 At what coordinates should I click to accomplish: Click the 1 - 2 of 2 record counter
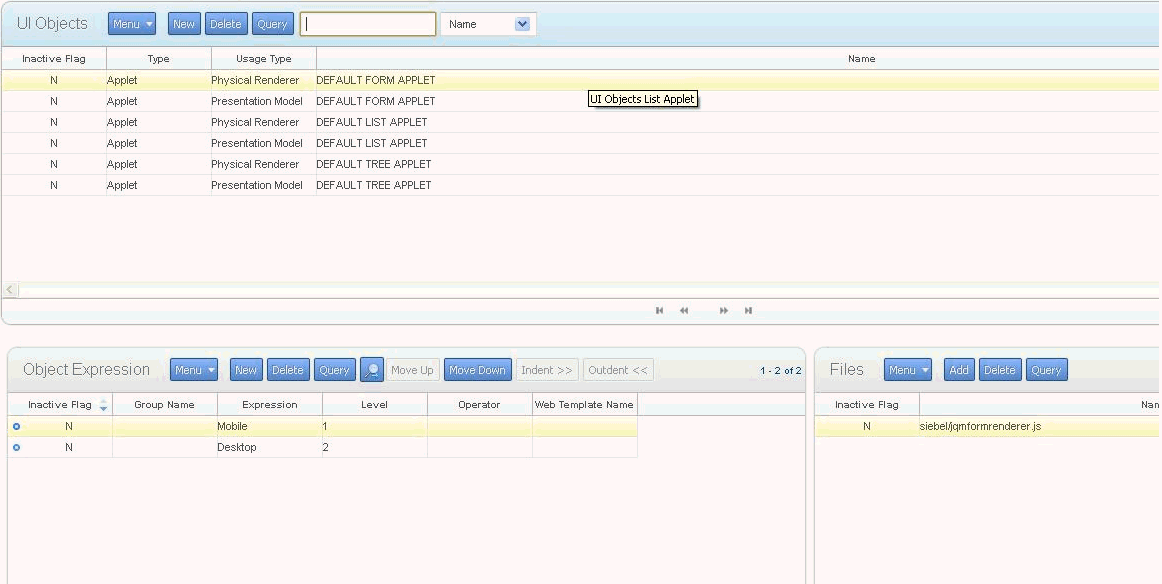[x=780, y=371]
